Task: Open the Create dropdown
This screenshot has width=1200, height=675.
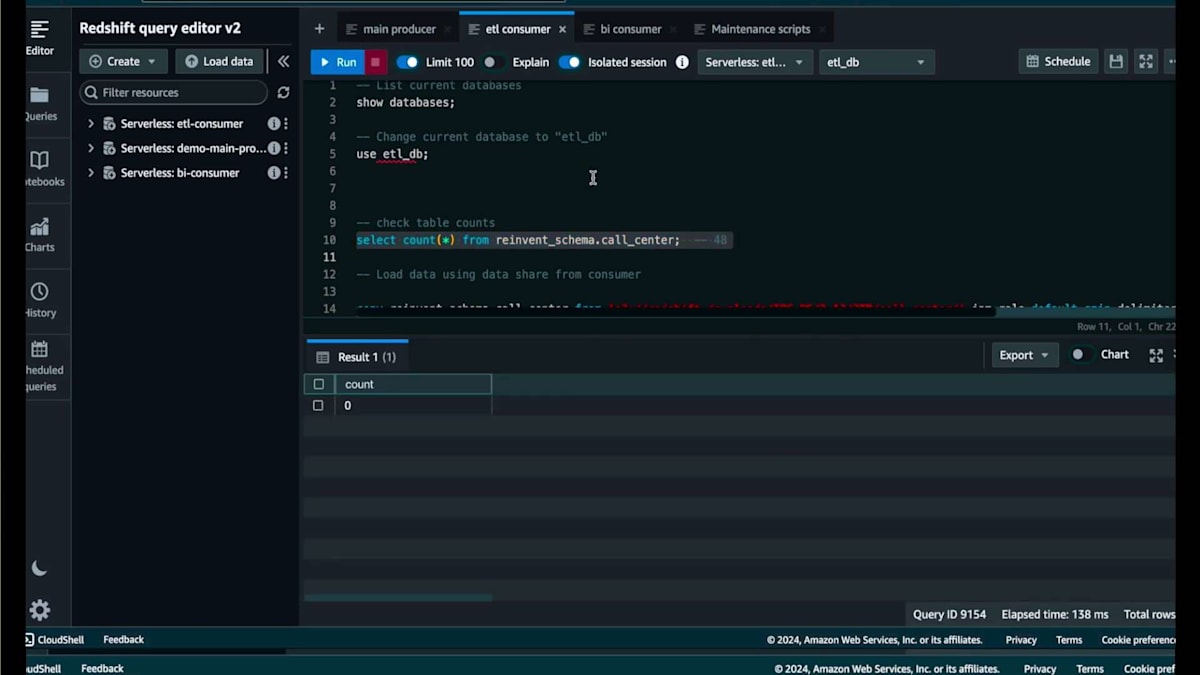Action: tap(123, 61)
